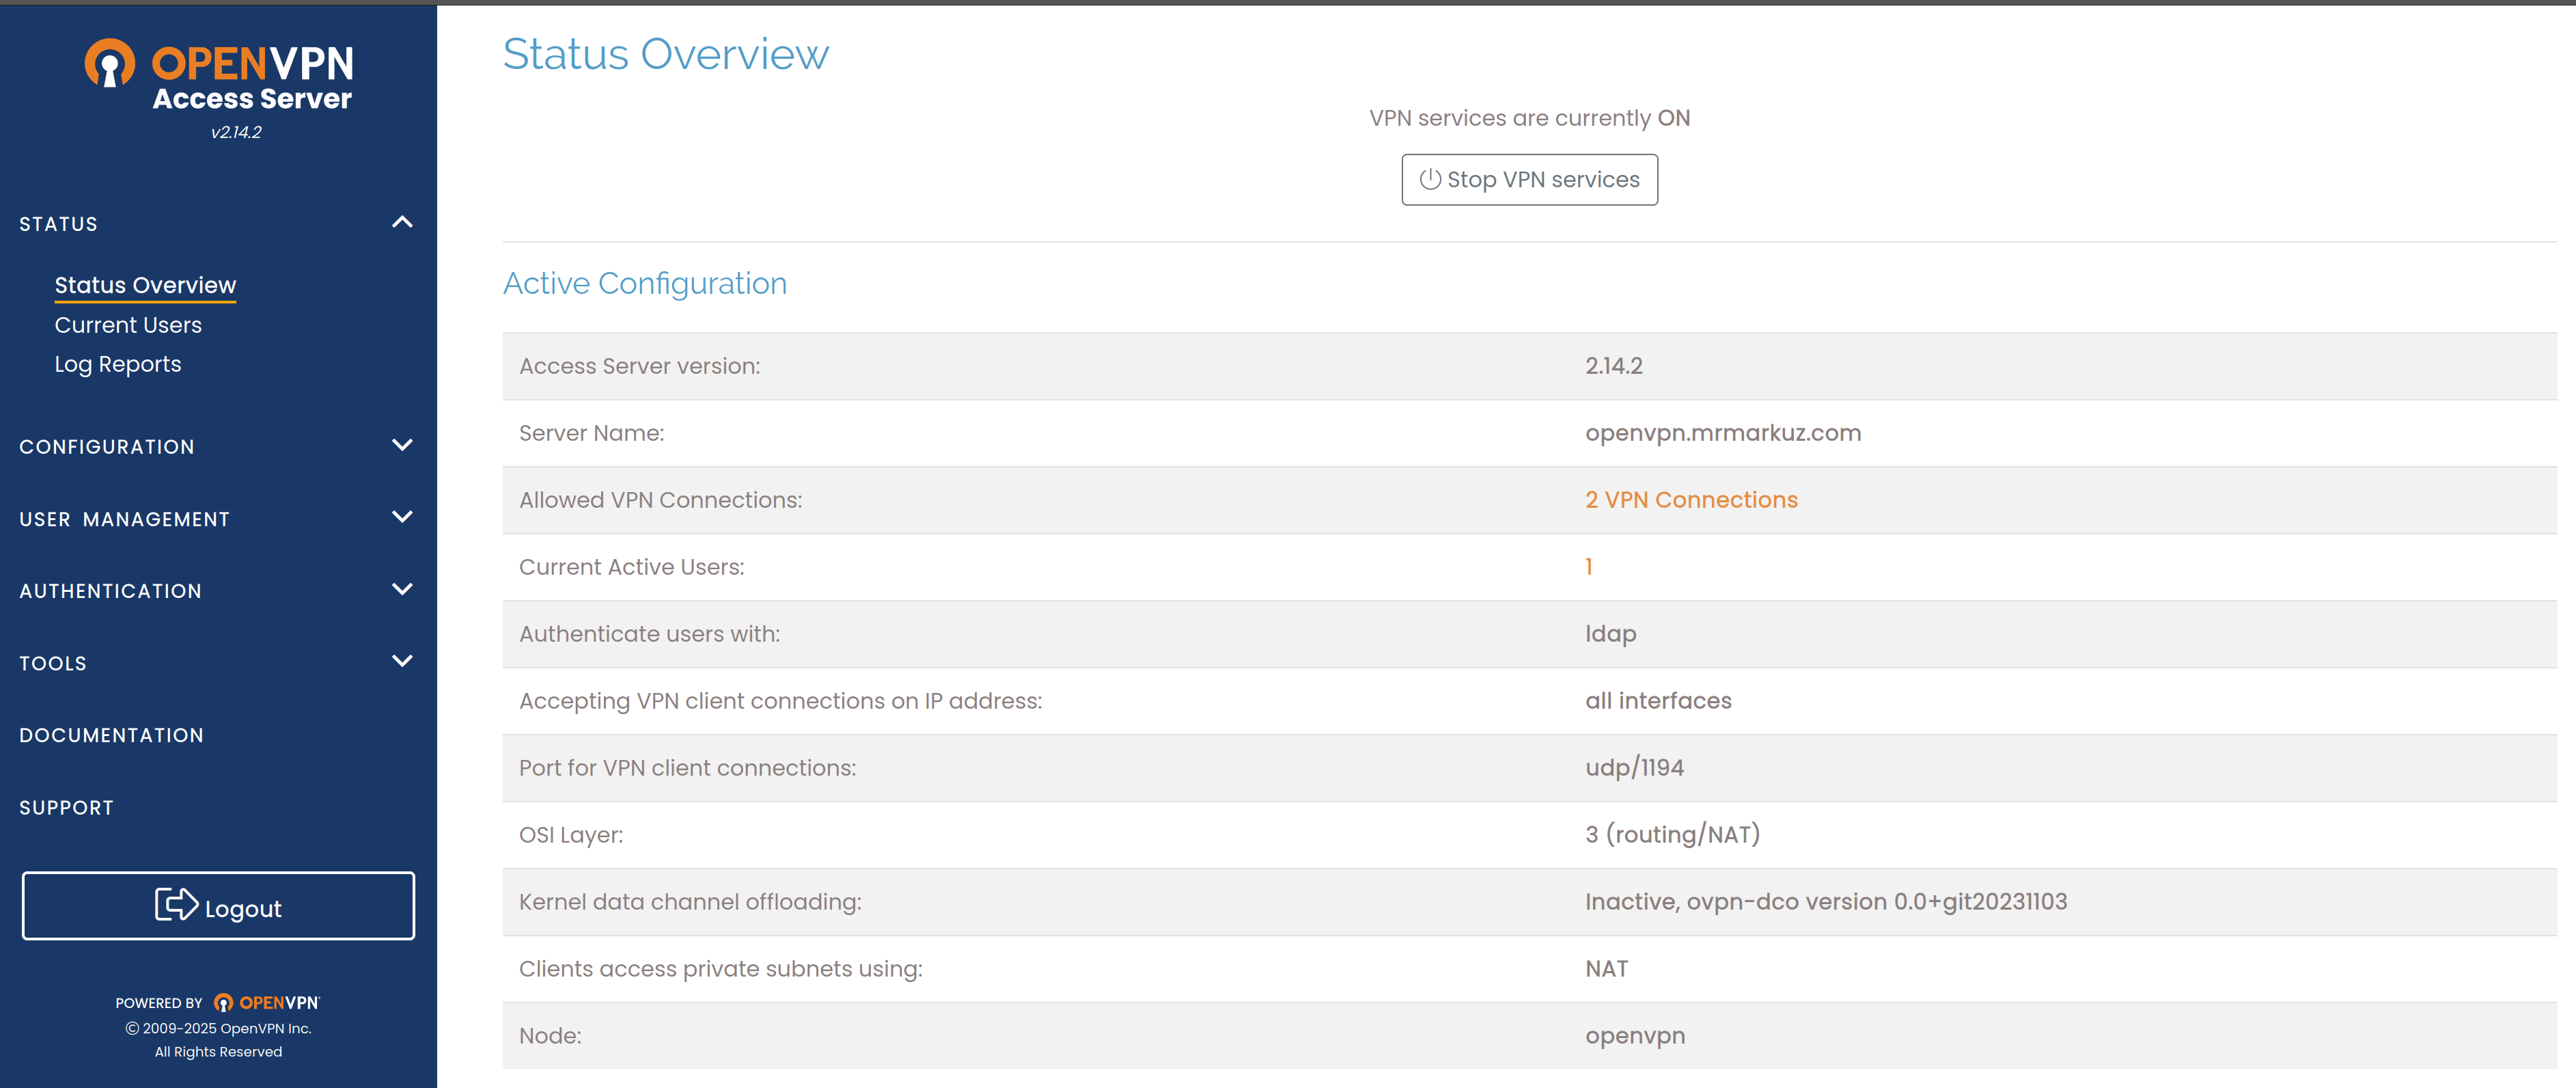Screen dimensions: 2576x1088
Task: Click the Logout arrow icon
Action: 177,904
